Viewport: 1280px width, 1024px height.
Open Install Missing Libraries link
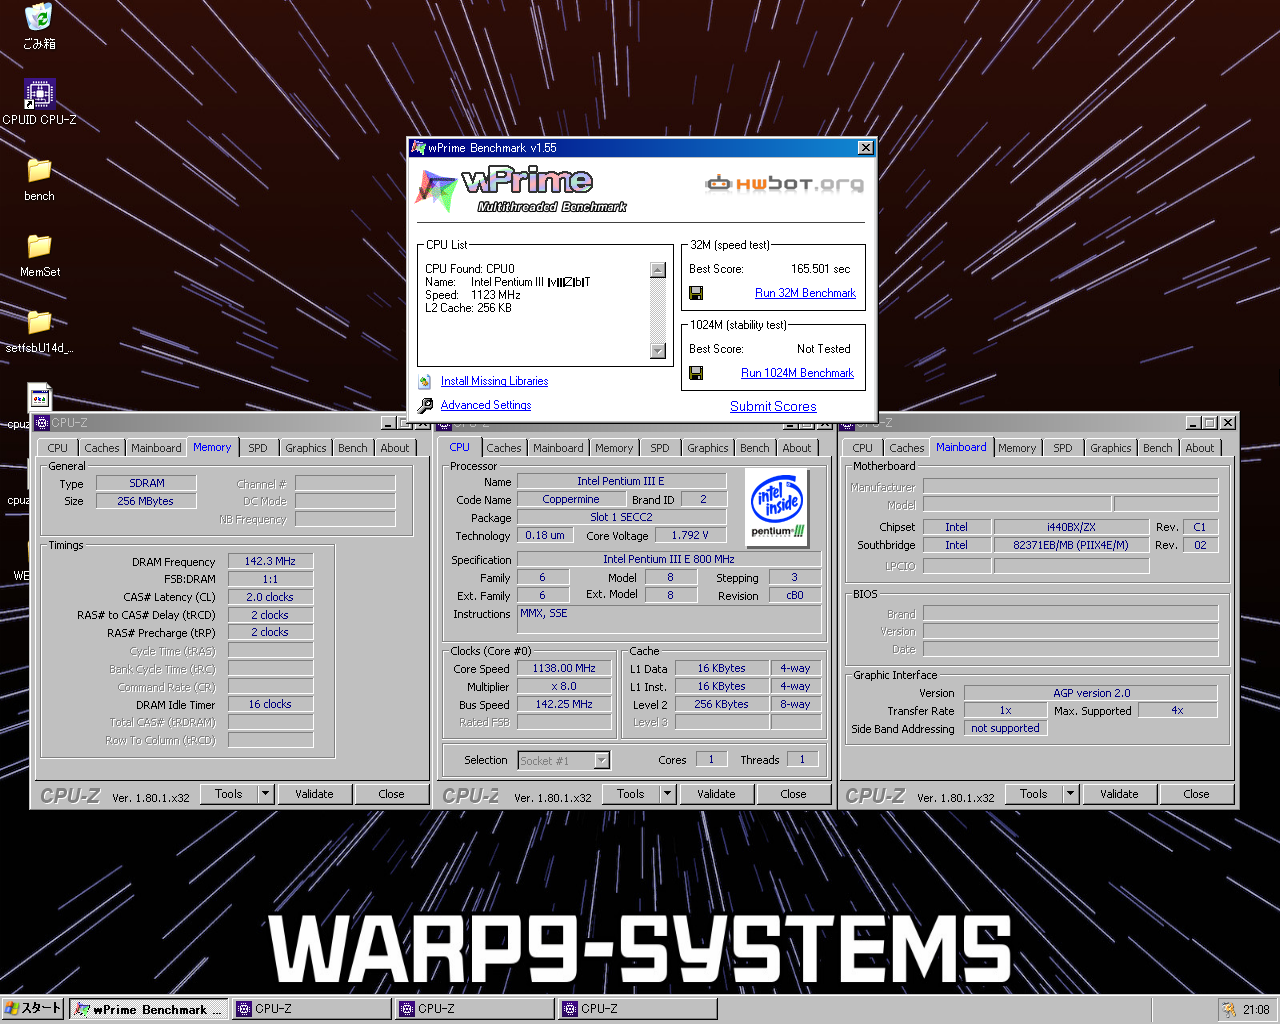pos(494,381)
